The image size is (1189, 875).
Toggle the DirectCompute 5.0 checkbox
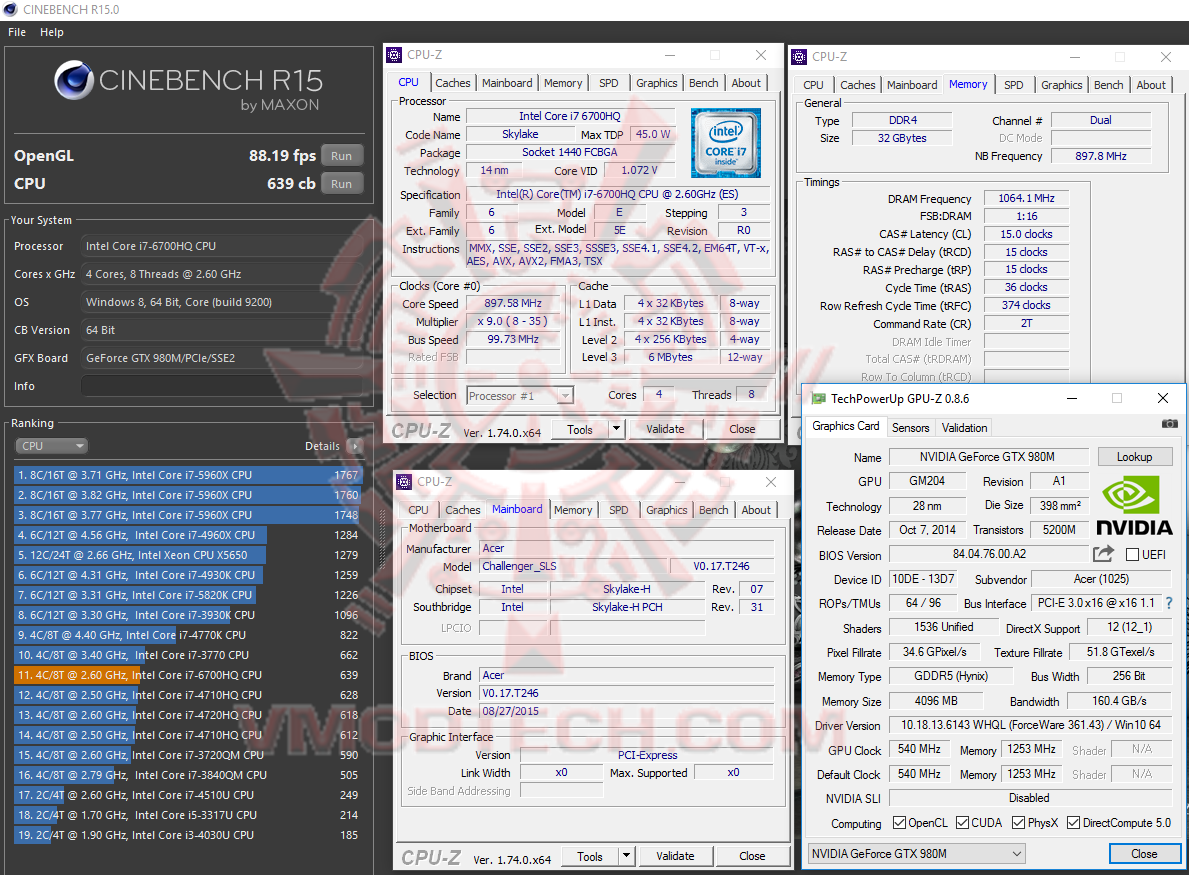1073,823
